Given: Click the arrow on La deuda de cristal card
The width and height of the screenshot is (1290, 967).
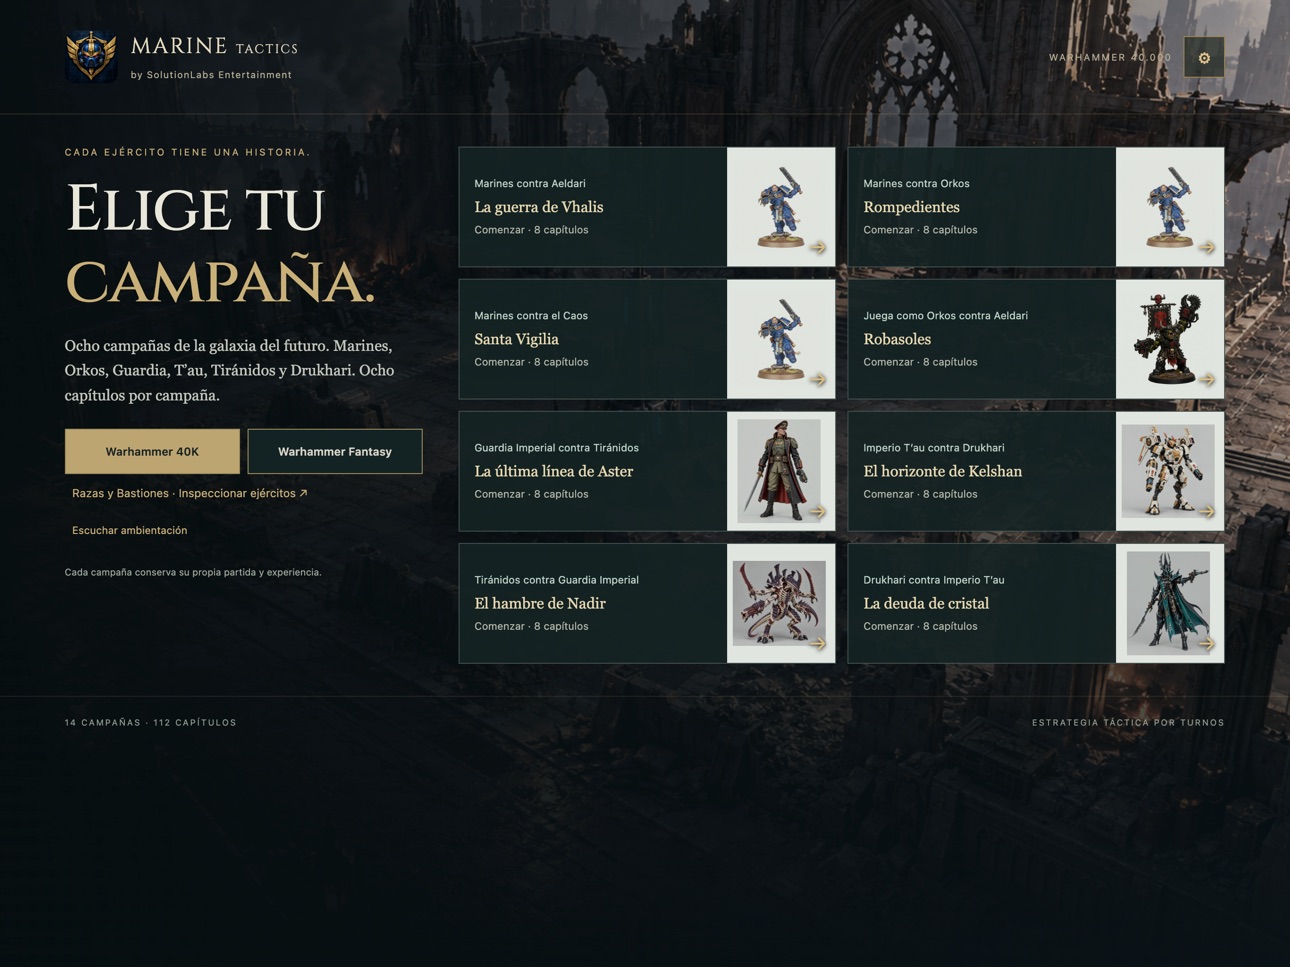Looking at the screenshot, I should click(1207, 643).
